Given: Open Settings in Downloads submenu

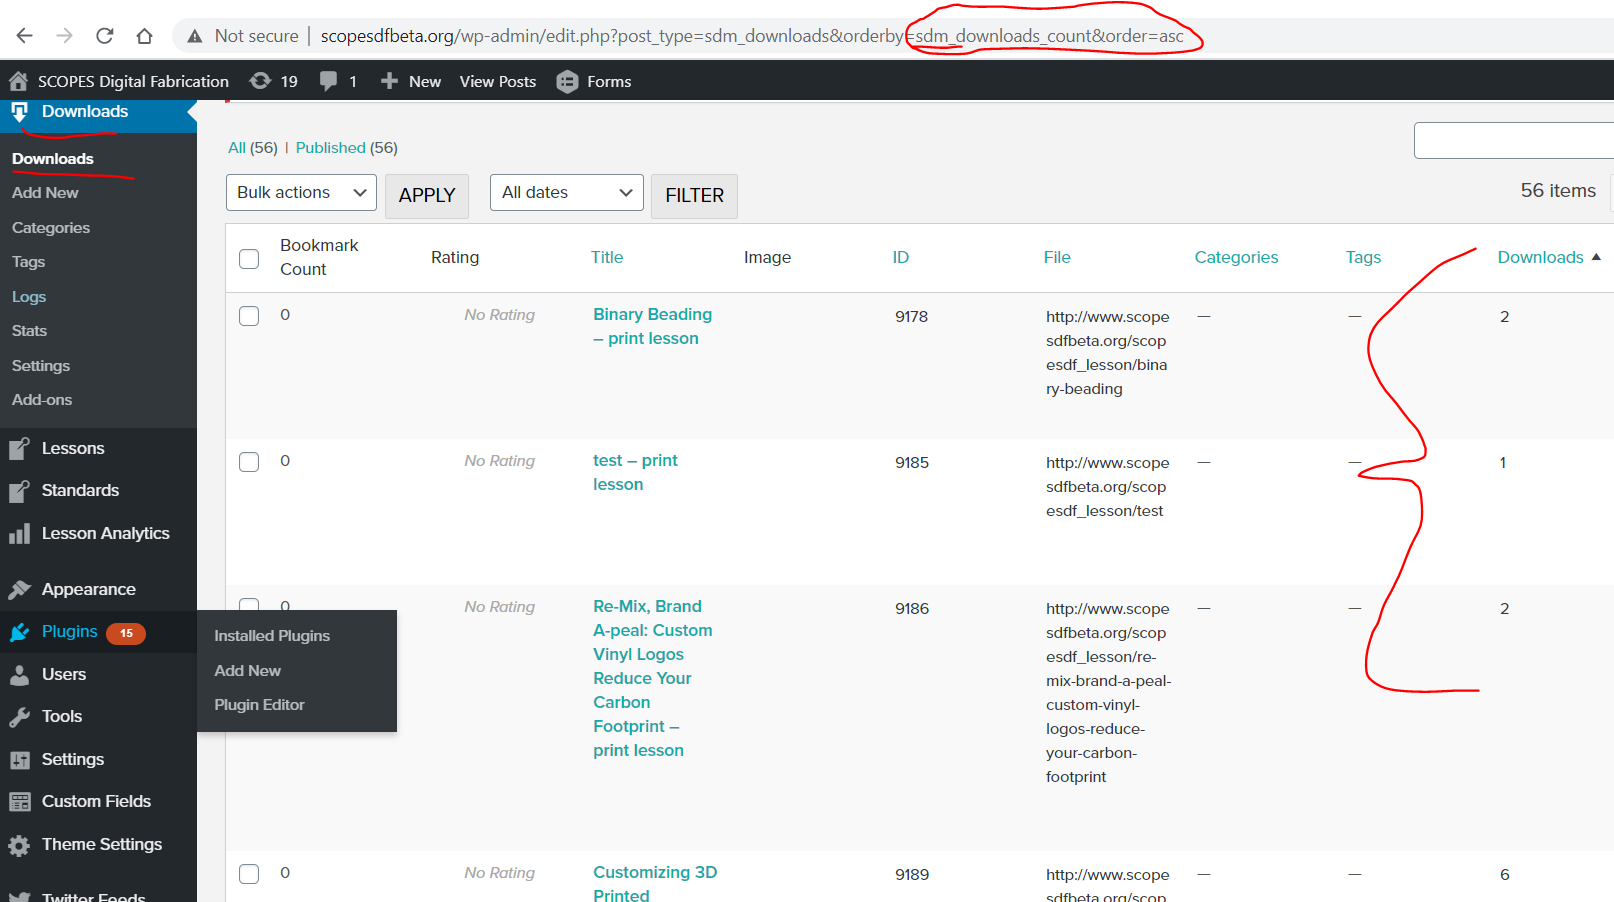Looking at the screenshot, I should (x=41, y=366).
